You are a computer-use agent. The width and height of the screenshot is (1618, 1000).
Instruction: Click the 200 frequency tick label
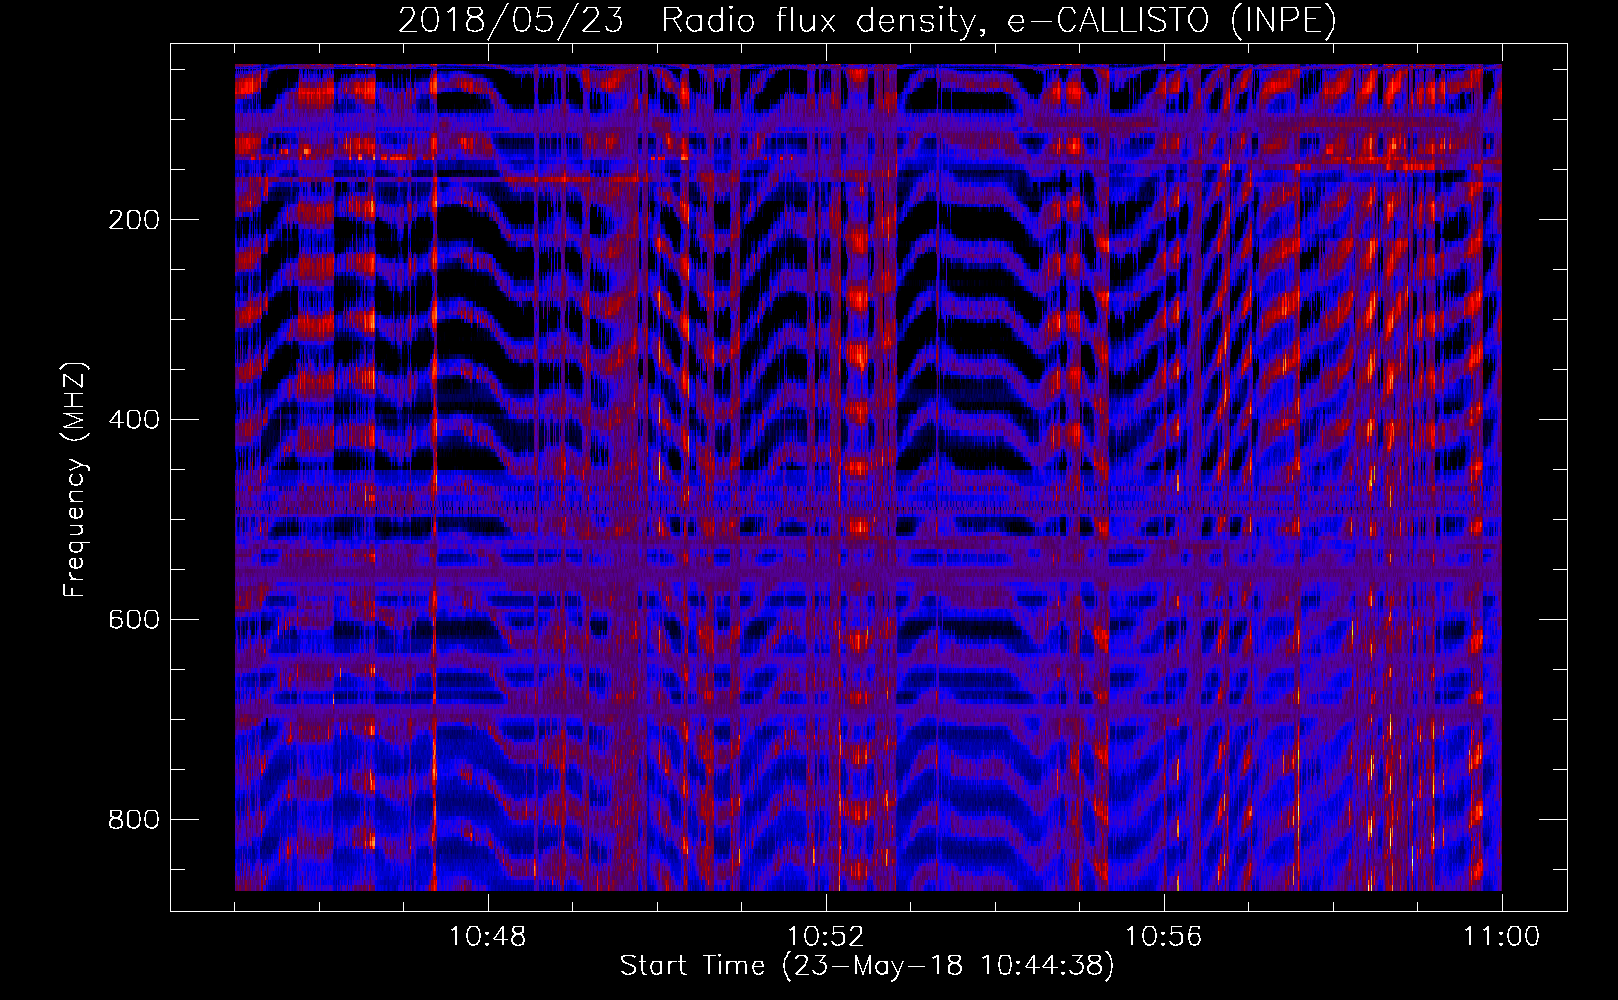[x=134, y=220]
